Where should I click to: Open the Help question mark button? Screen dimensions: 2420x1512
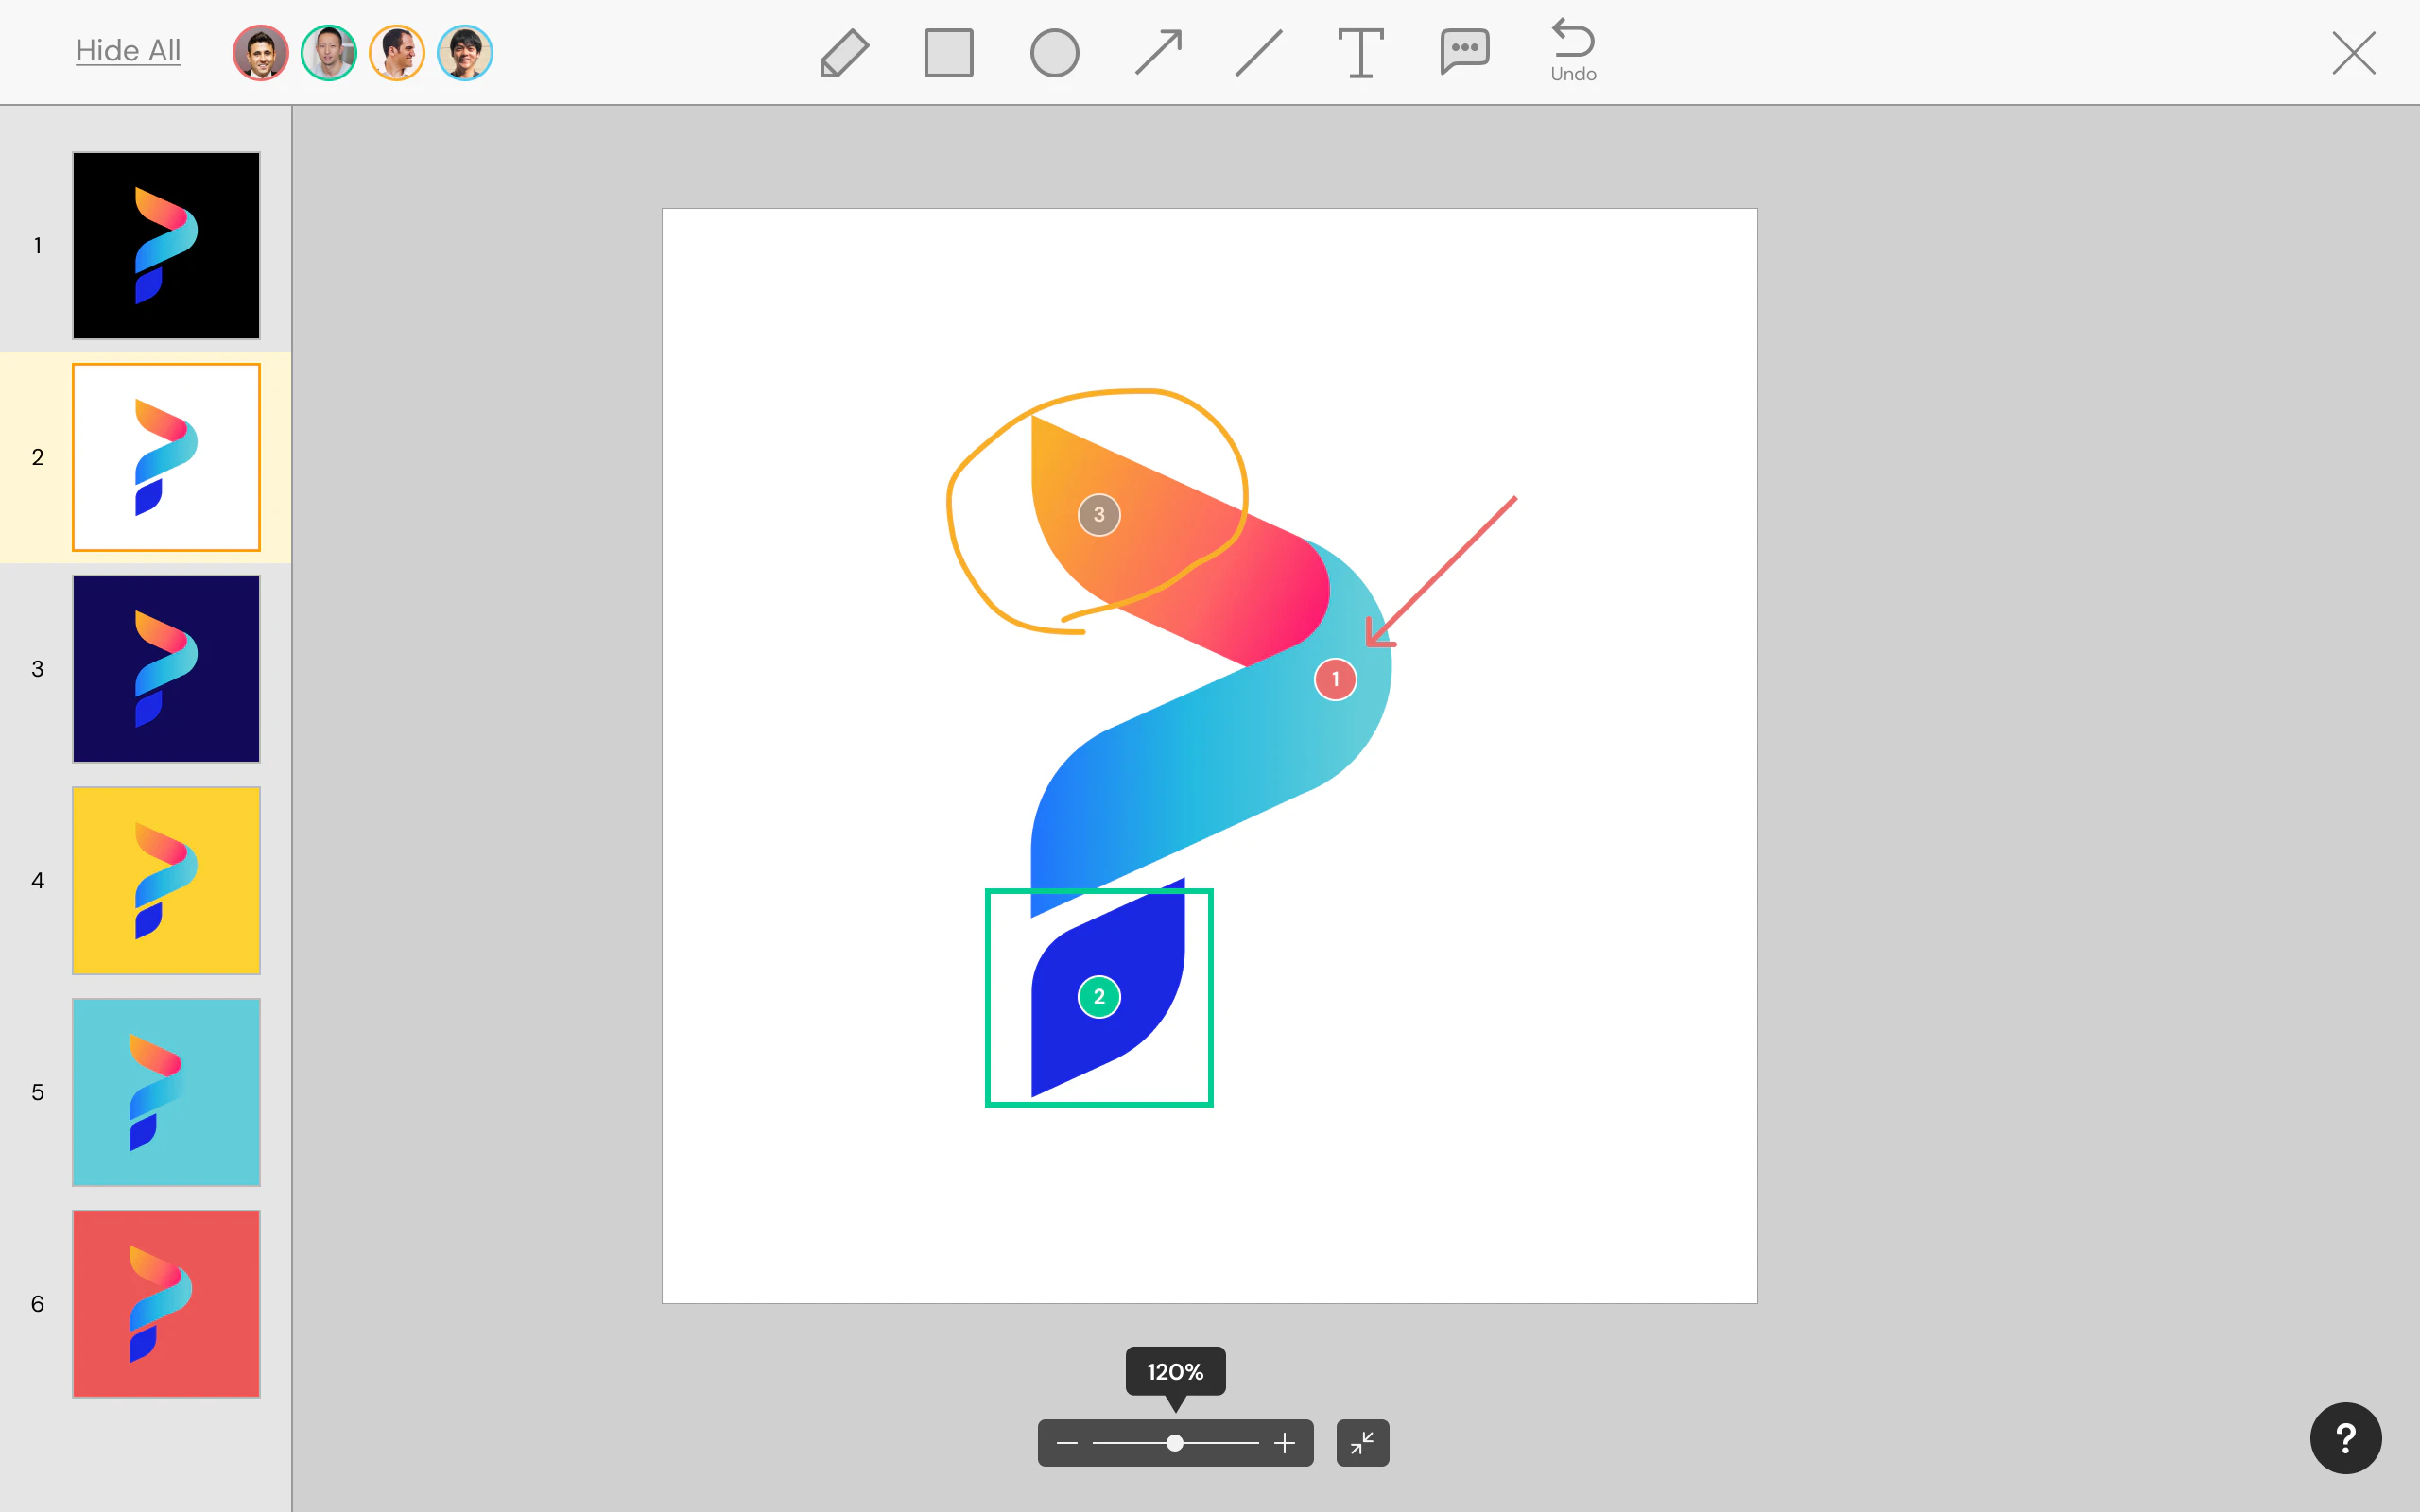pos(2345,1438)
